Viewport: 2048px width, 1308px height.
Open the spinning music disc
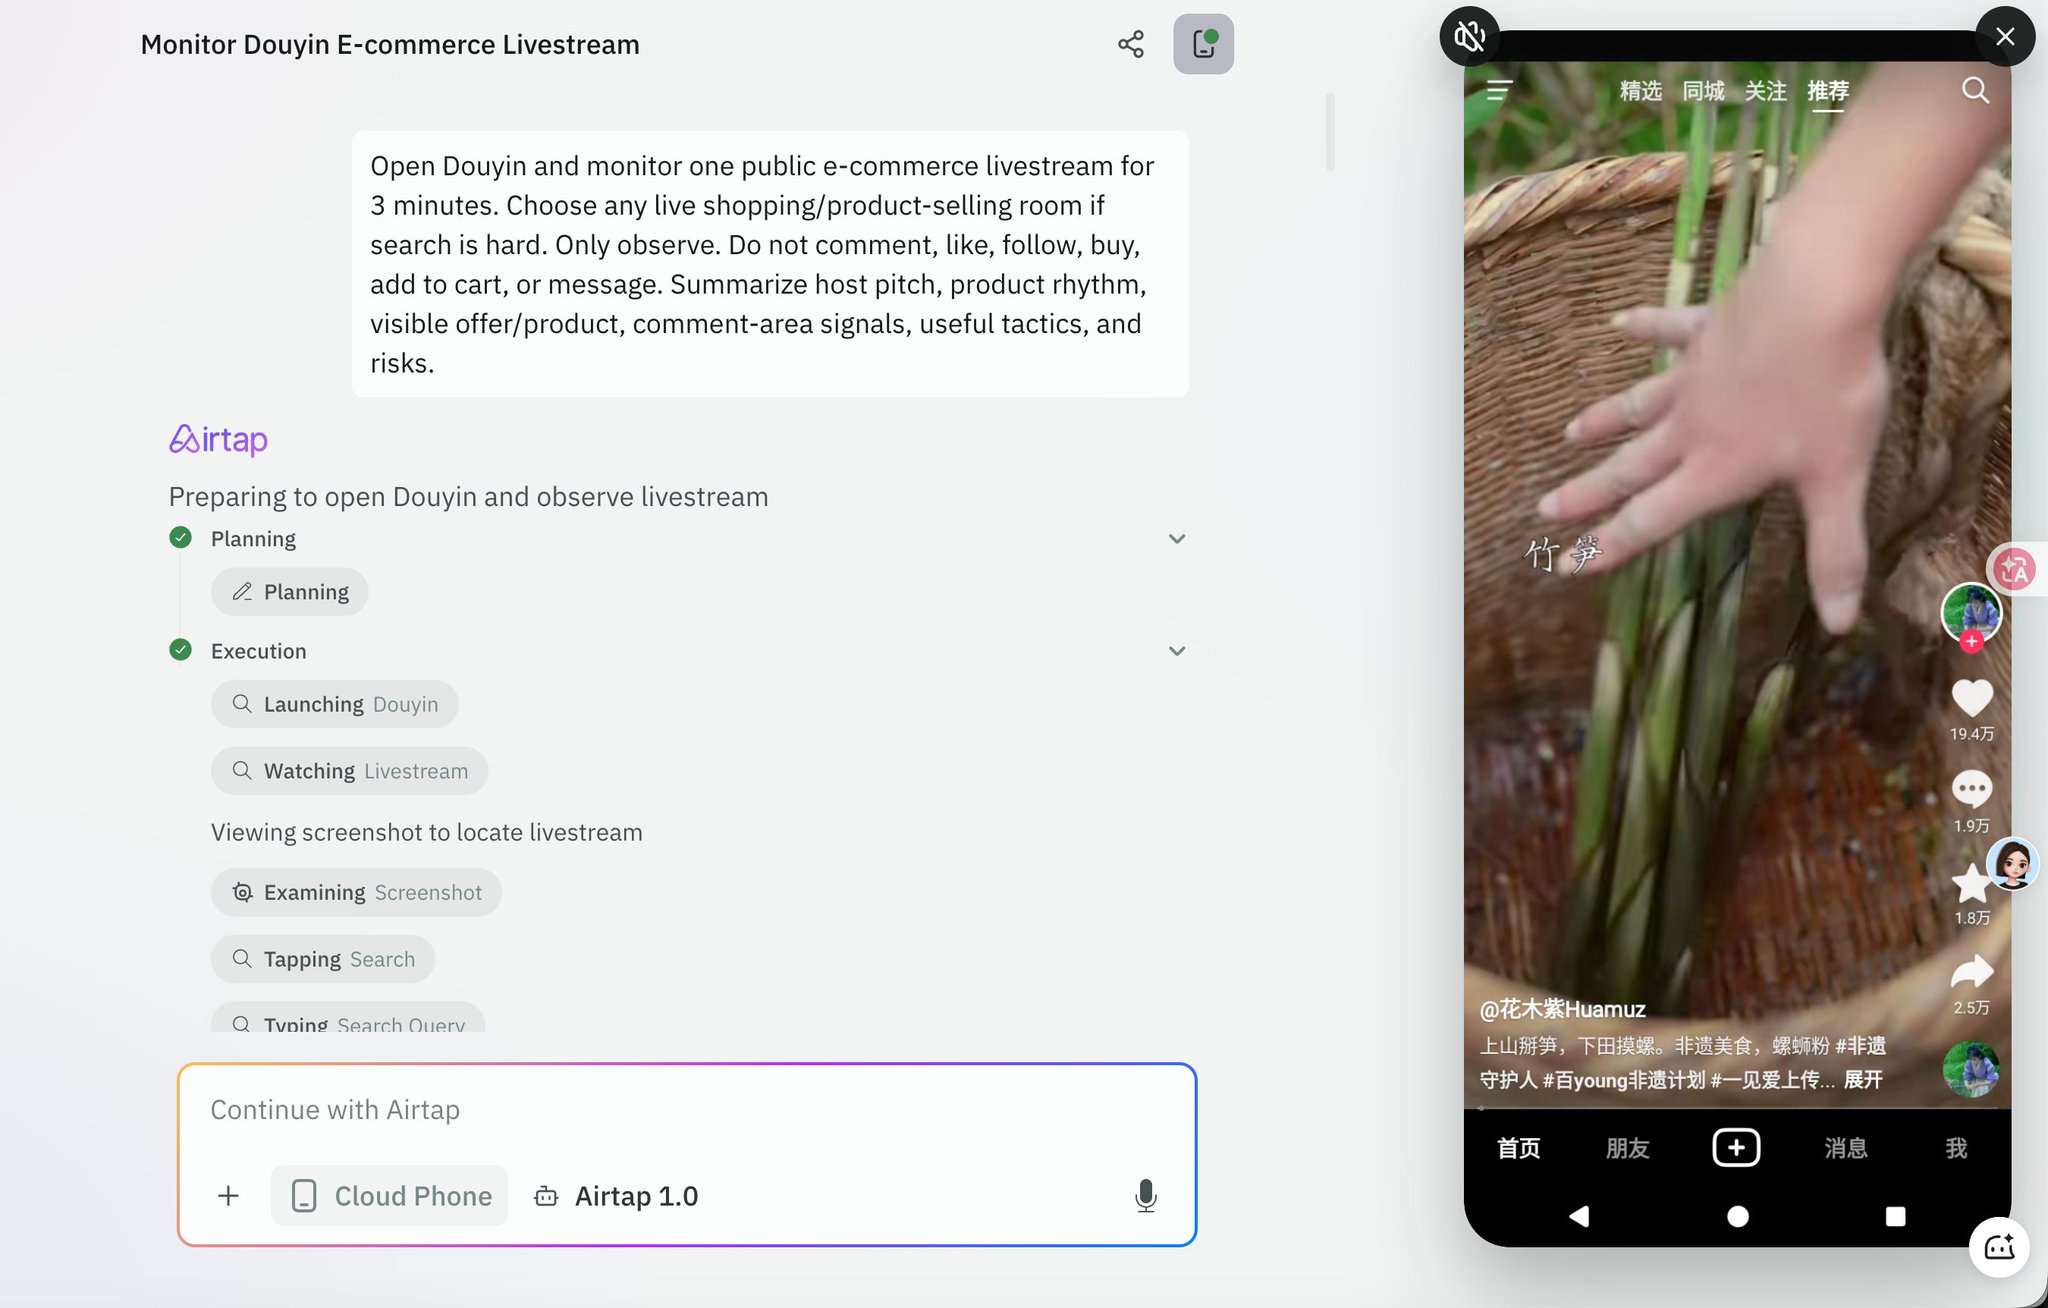click(1971, 1069)
